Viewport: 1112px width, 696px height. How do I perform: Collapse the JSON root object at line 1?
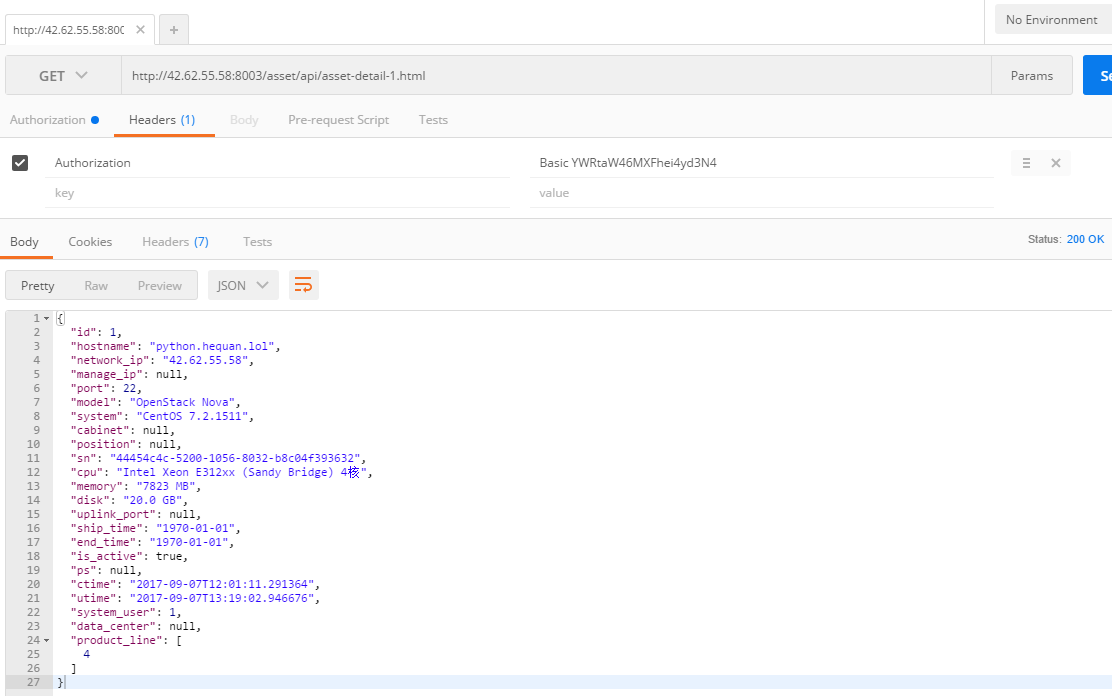[x=47, y=319]
